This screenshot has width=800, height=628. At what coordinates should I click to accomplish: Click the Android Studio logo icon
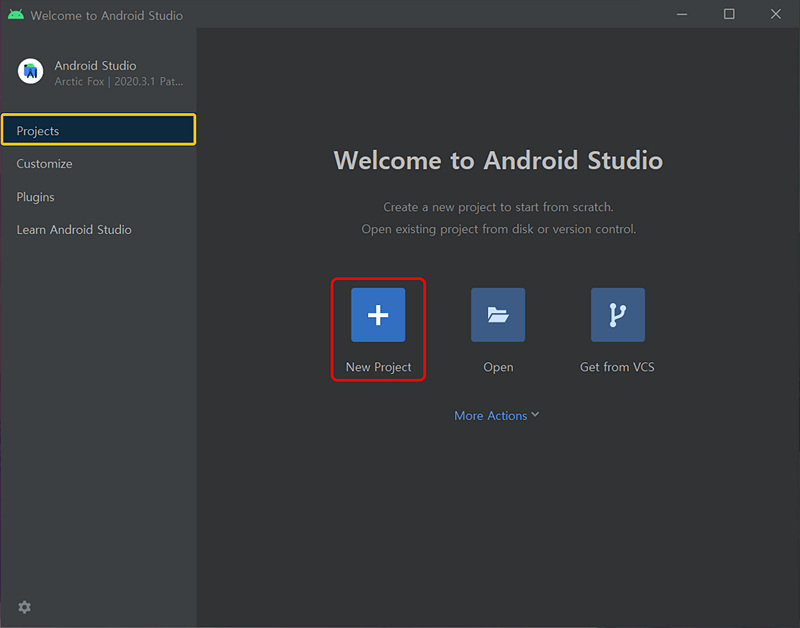(x=31, y=71)
